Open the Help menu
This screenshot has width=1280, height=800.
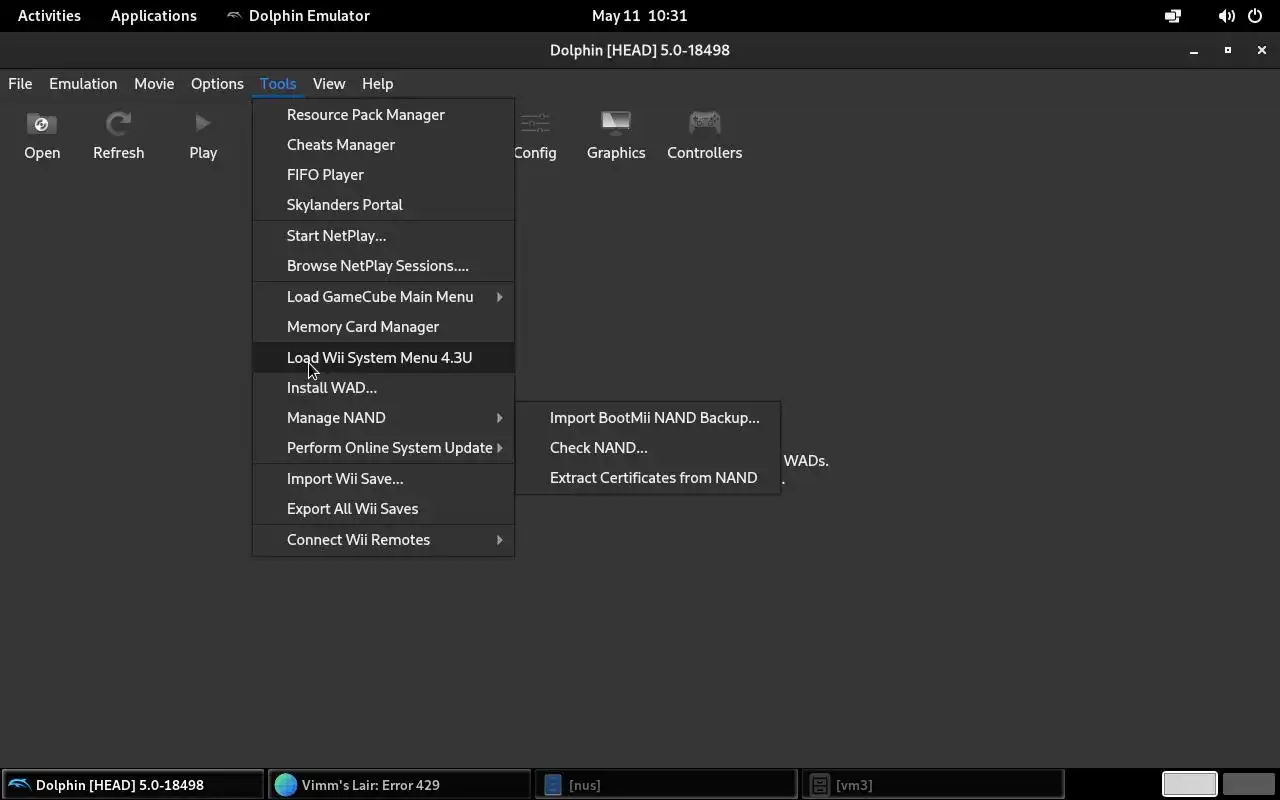[x=377, y=84]
